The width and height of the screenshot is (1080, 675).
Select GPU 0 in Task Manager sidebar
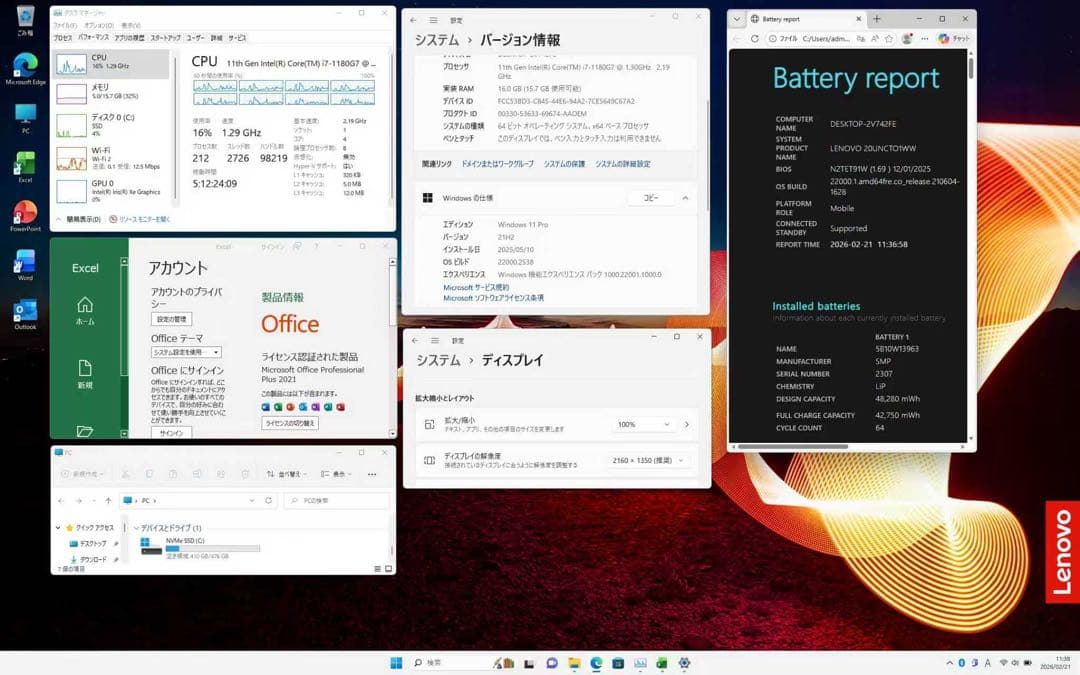point(112,191)
